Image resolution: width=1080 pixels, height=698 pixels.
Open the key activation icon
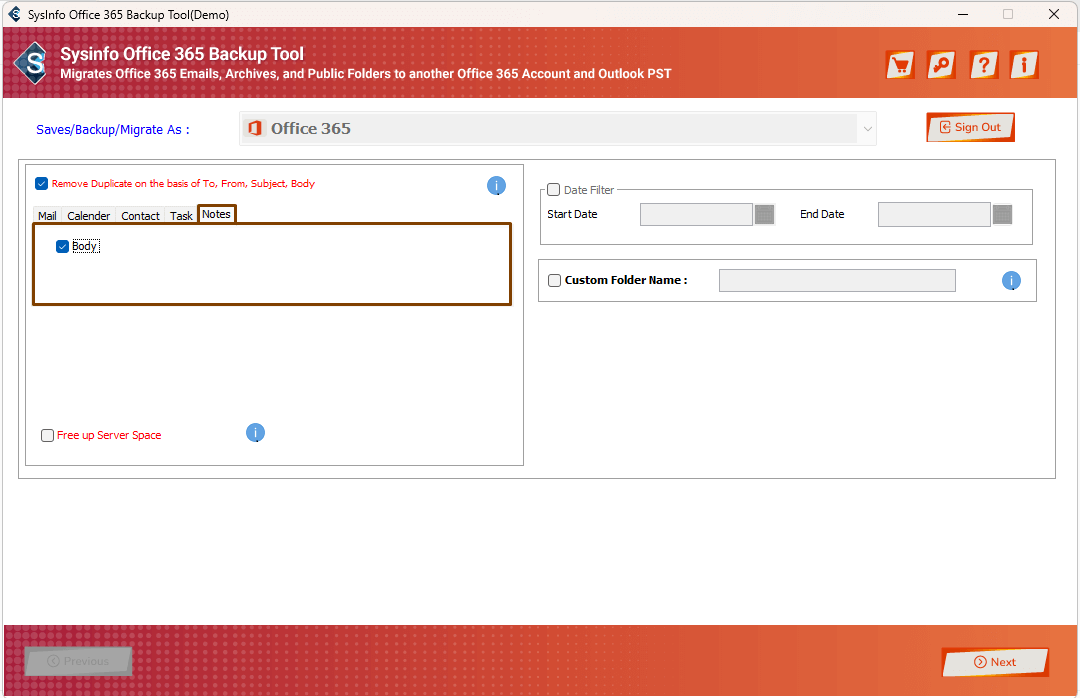tap(941, 65)
